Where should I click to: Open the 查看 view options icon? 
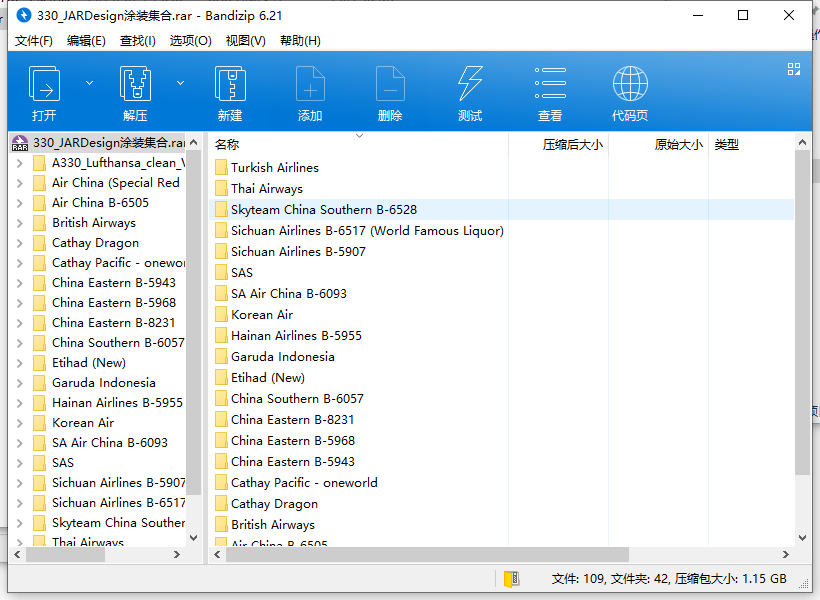(550, 83)
